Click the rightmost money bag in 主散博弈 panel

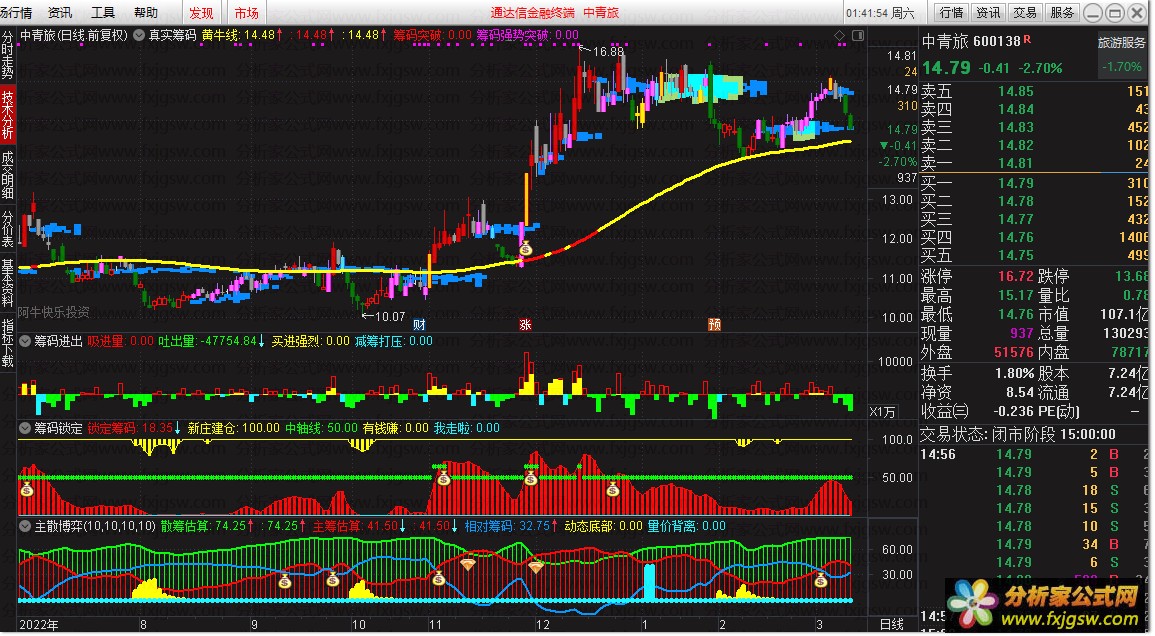[x=821, y=581]
